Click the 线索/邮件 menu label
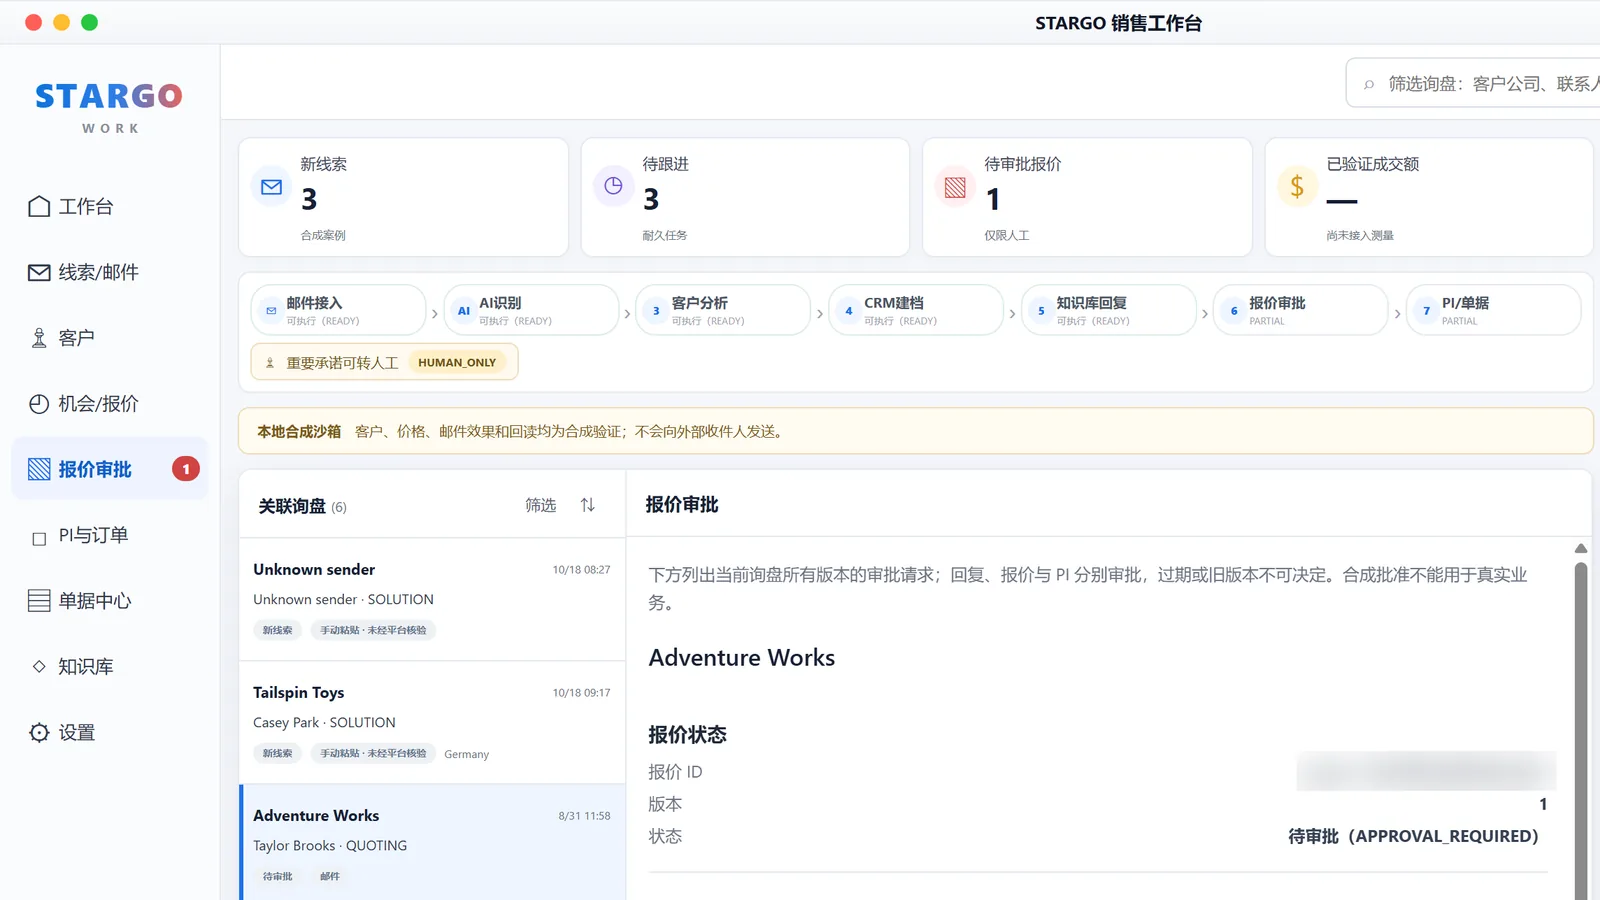Image resolution: width=1600 pixels, height=900 pixels. pyautogui.click(x=98, y=272)
